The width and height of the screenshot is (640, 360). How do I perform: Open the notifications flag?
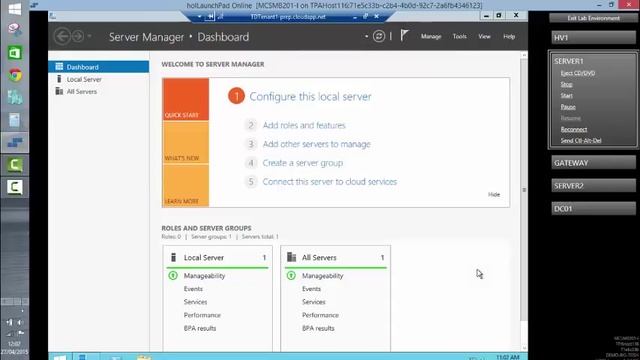point(404,36)
